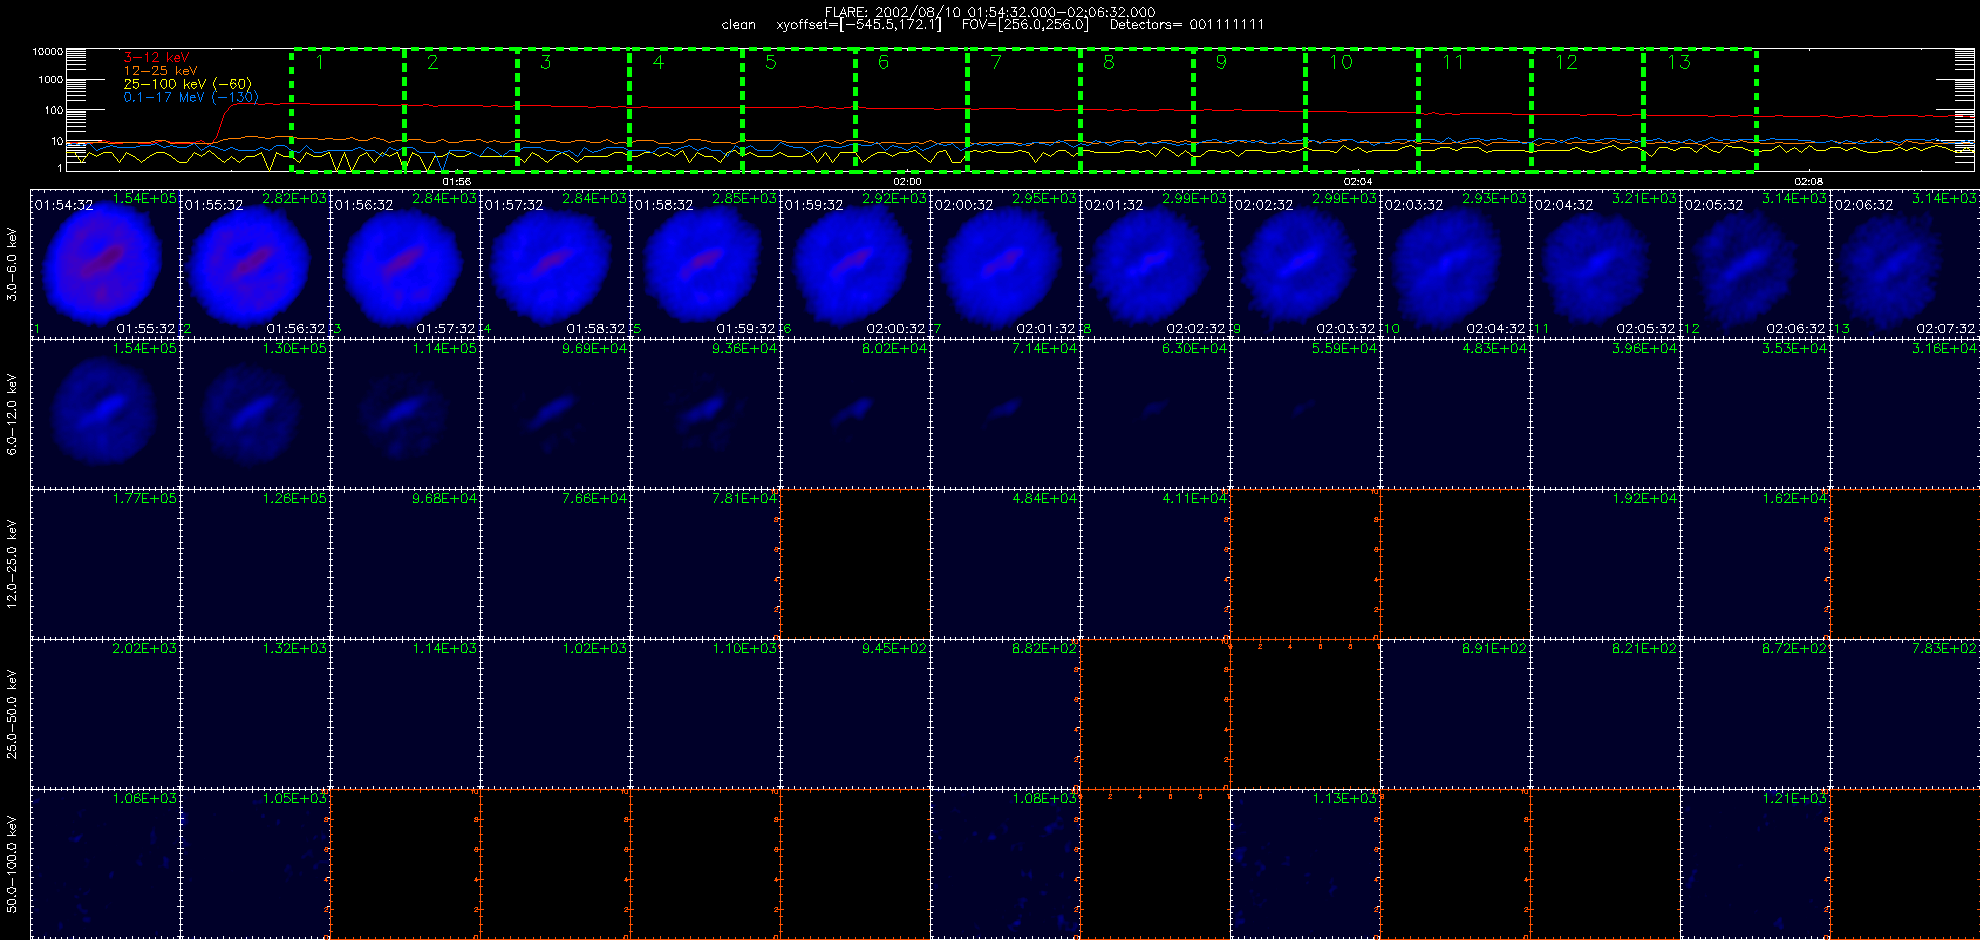The height and width of the screenshot is (940, 1980).
Task: Click the 'xyoffset=[-545.5,172.1]' header text
Action: [859, 25]
